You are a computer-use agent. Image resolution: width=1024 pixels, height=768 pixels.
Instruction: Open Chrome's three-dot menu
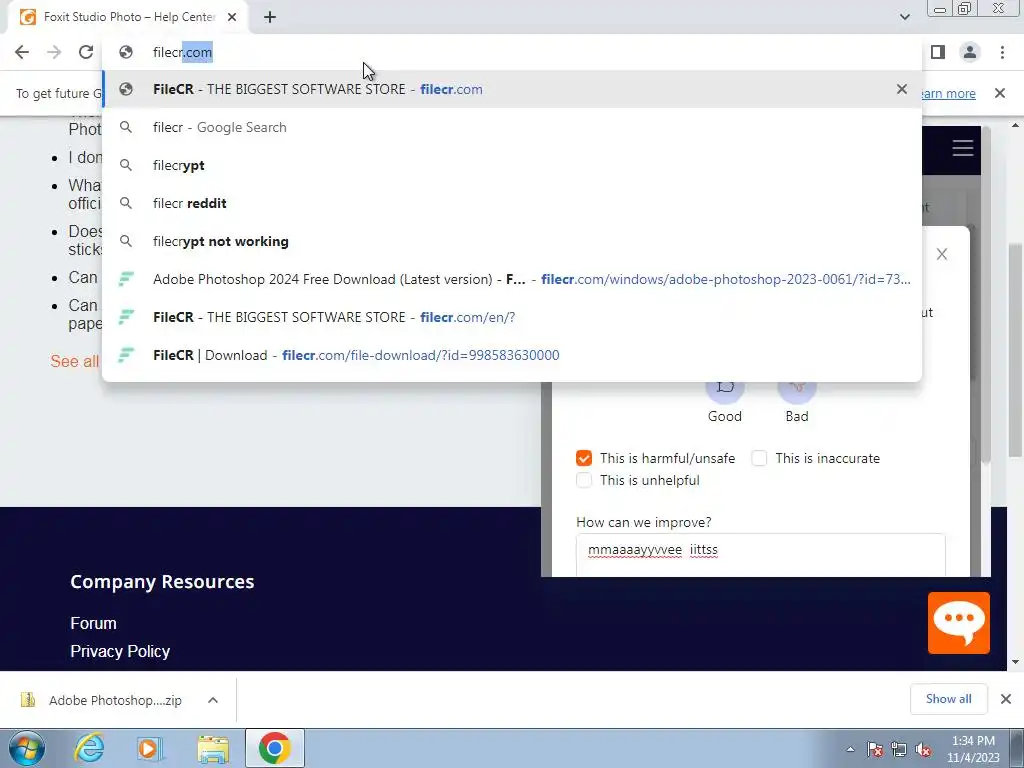(1002, 52)
